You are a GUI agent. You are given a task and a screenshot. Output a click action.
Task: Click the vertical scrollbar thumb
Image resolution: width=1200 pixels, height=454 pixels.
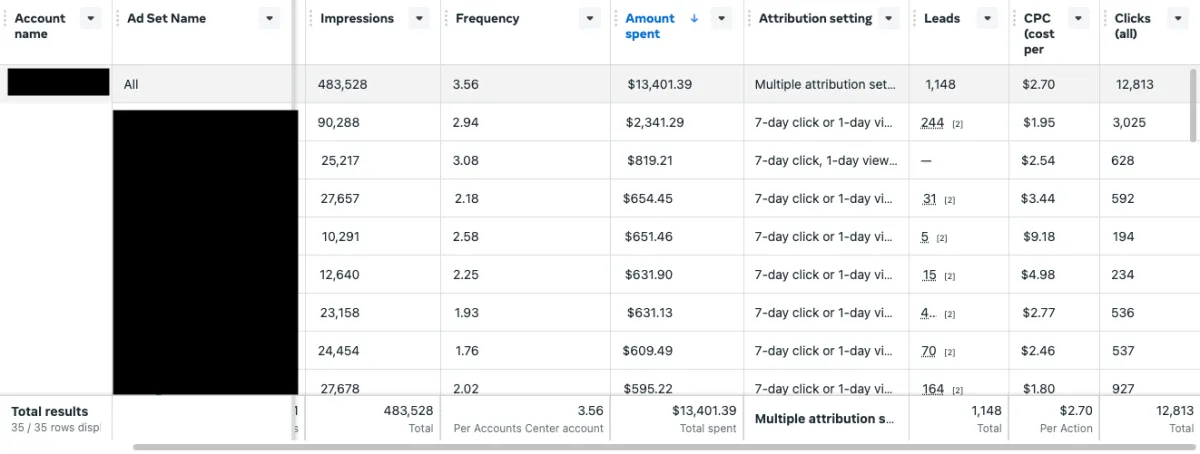click(1194, 105)
